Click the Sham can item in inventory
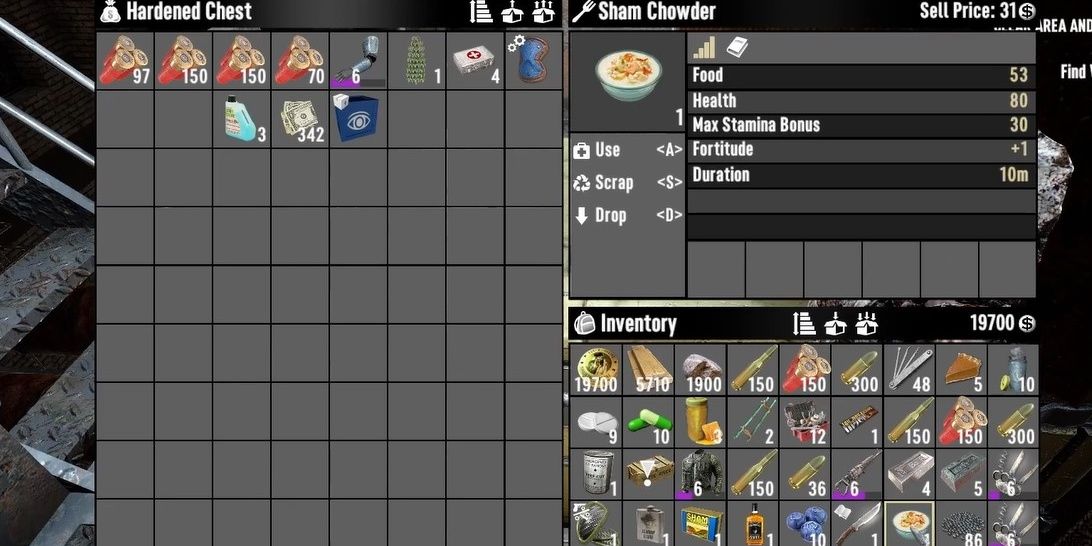Screen dimensions: 1092x546 tap(701, 526)
